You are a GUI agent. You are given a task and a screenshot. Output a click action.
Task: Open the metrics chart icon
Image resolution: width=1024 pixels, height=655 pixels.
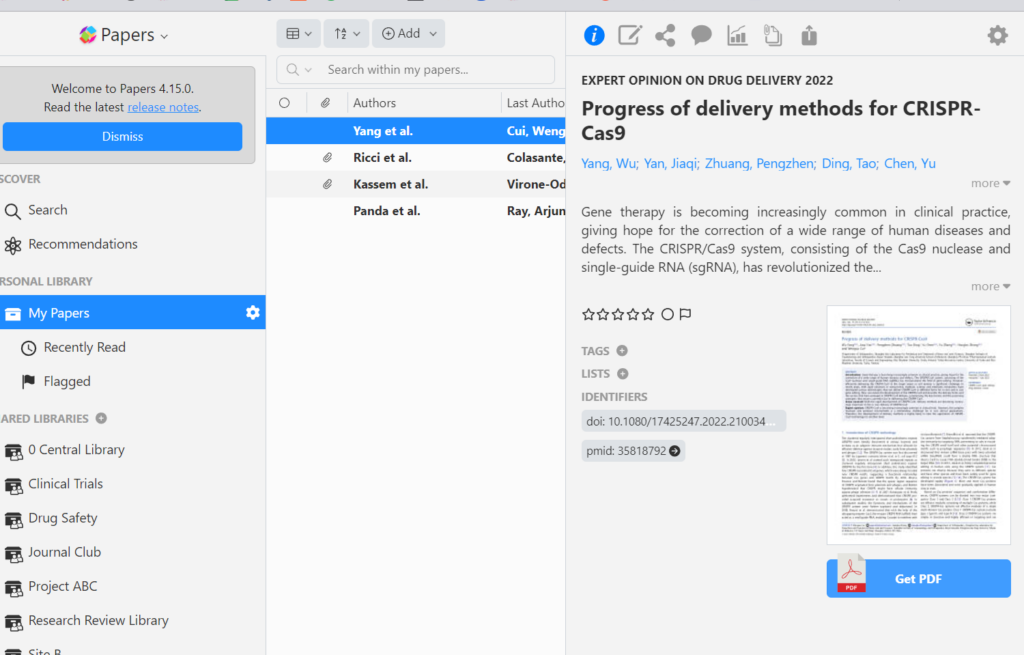coord(737,36)
